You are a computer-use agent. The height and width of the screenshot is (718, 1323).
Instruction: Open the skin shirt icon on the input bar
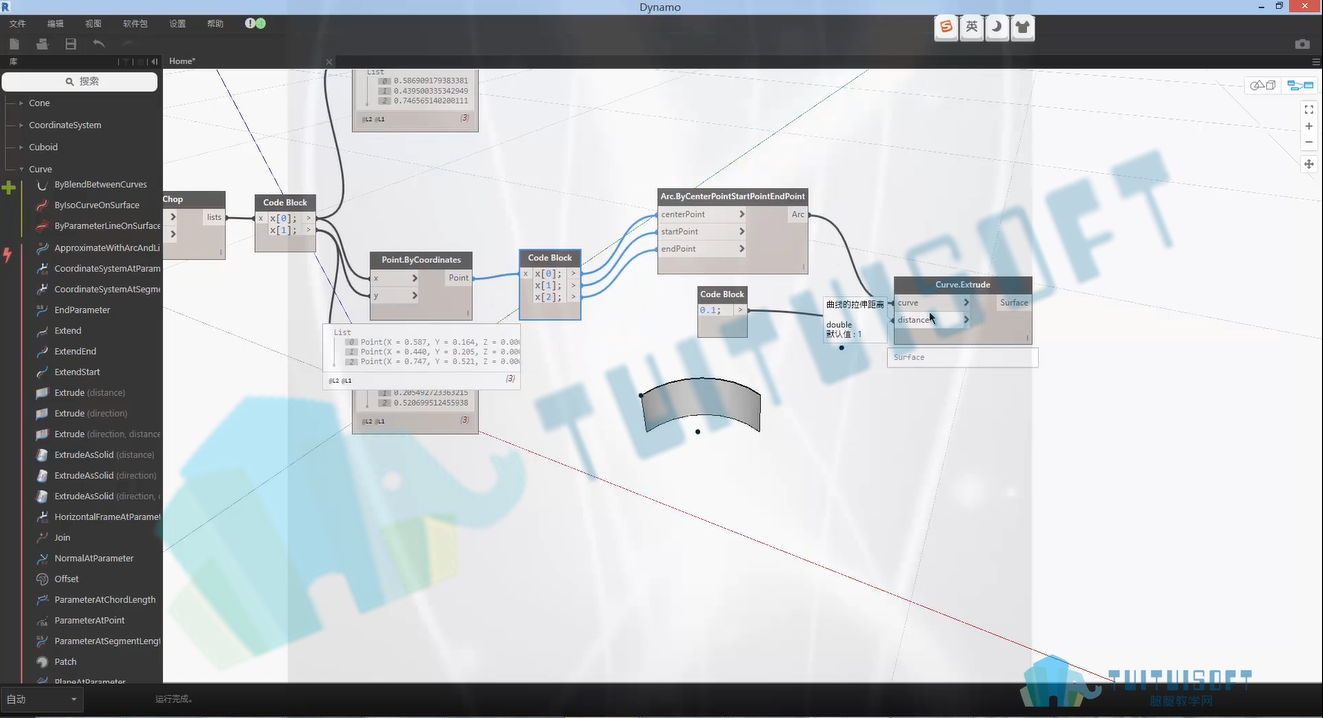click(x=1022, y=27)
